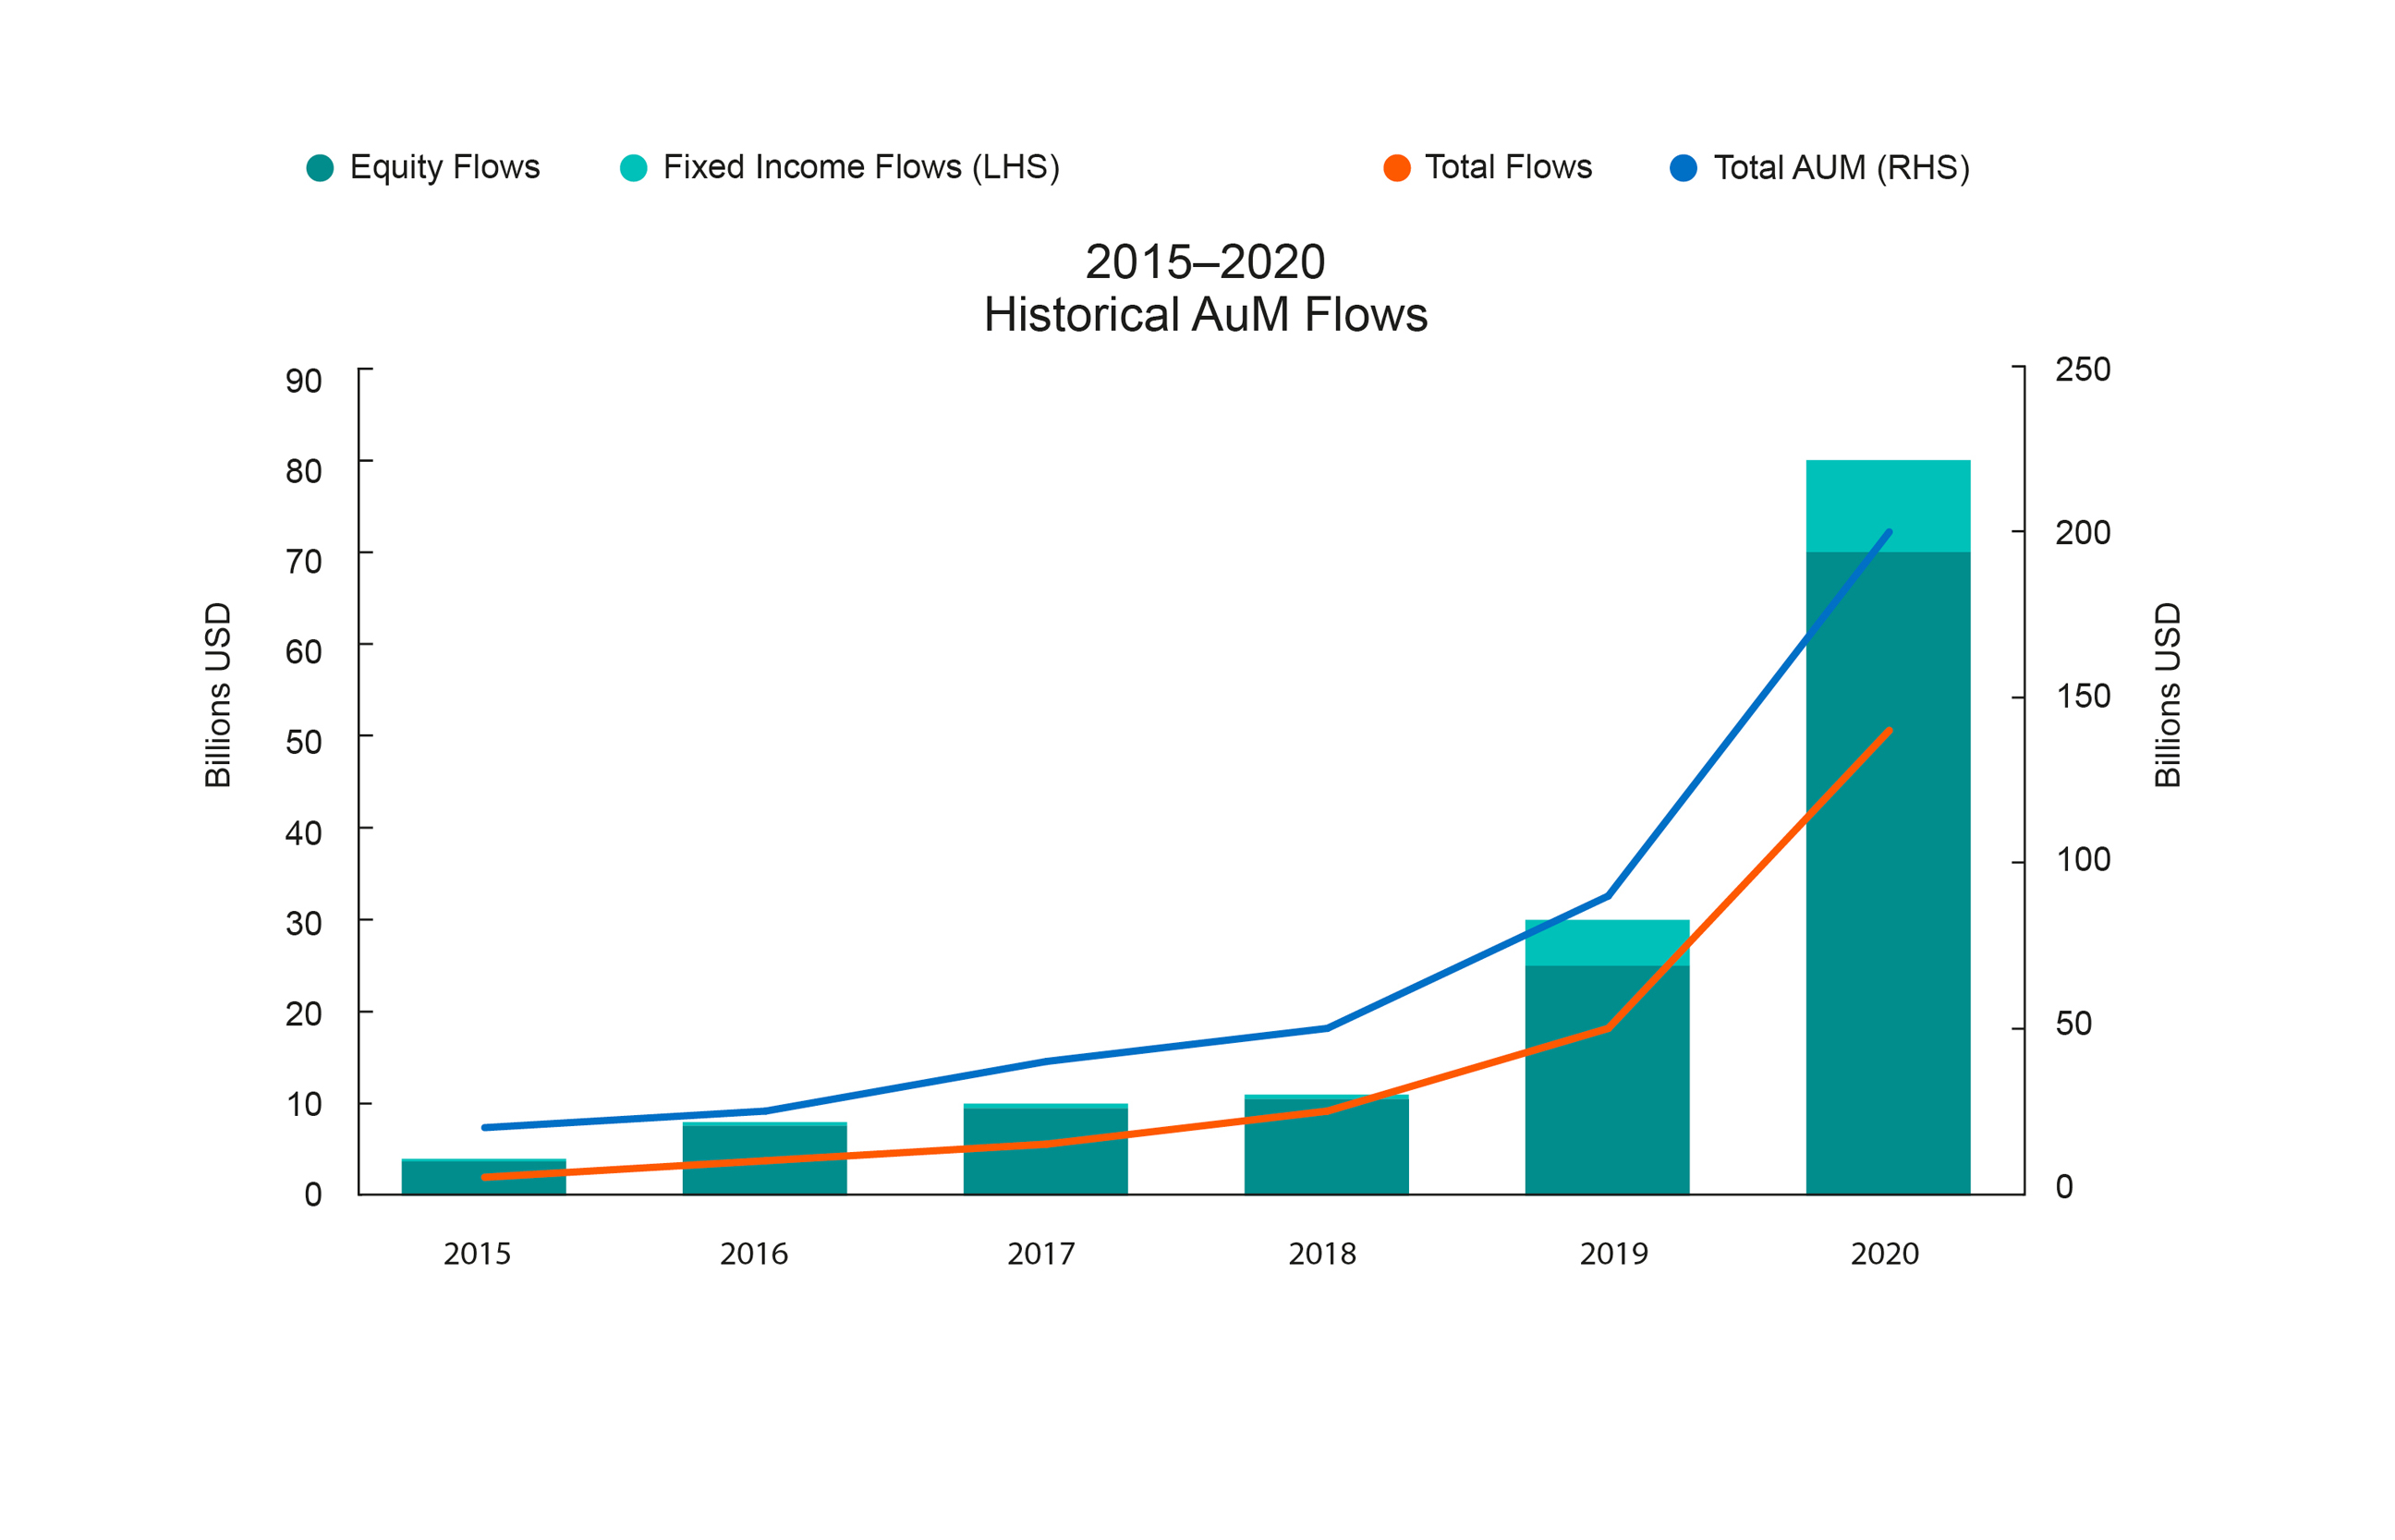Click the 'Historical AuM Flows' subtitle
Viewport: 2395px width, 1540px height.
tap(1206, 315)
